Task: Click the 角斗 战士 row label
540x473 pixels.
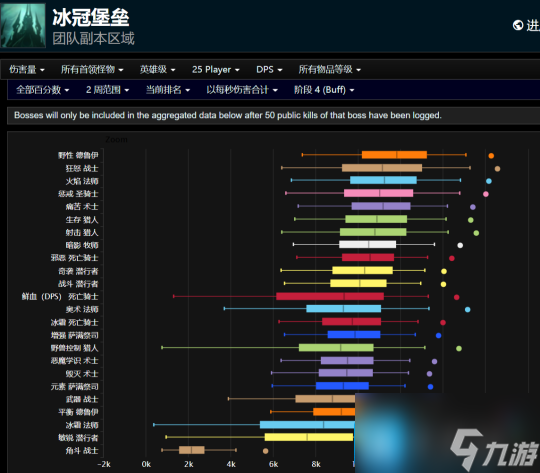Action: coord(82,451)
